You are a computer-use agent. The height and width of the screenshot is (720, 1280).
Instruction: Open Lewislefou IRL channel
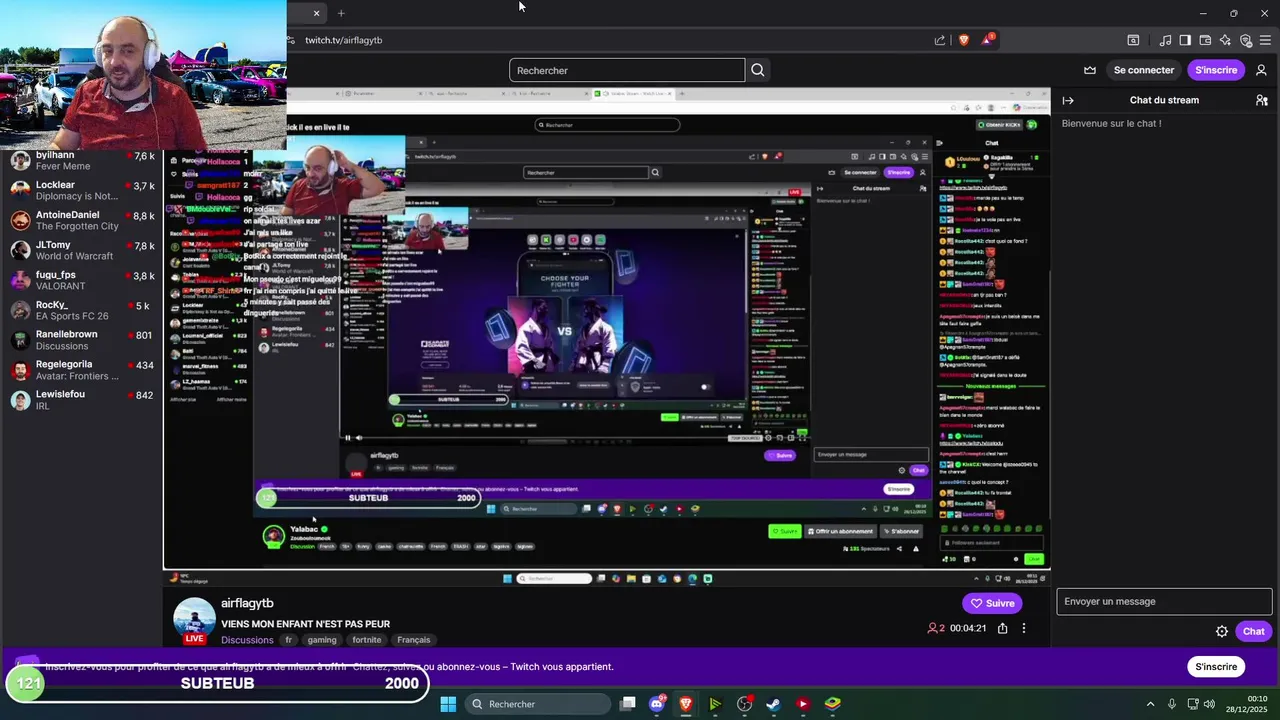click(82, 400)
